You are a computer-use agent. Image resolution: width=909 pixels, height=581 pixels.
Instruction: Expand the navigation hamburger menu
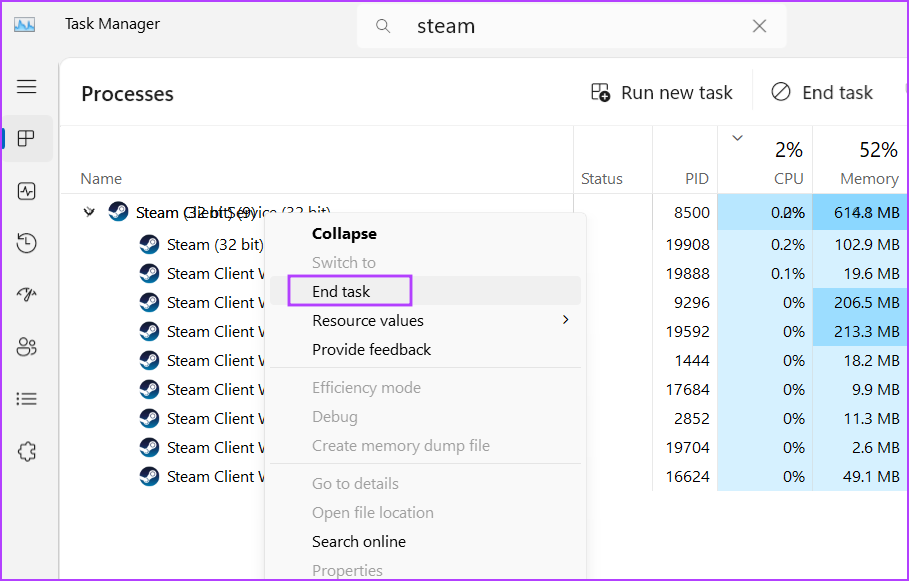(27, 87)
